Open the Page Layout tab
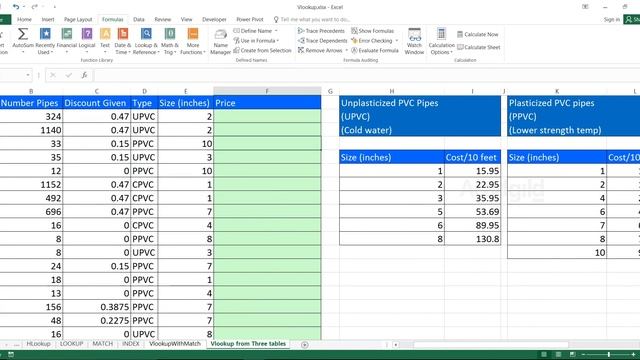The height and width of the screenshot is (360, 640). click(x=78, y=19)
